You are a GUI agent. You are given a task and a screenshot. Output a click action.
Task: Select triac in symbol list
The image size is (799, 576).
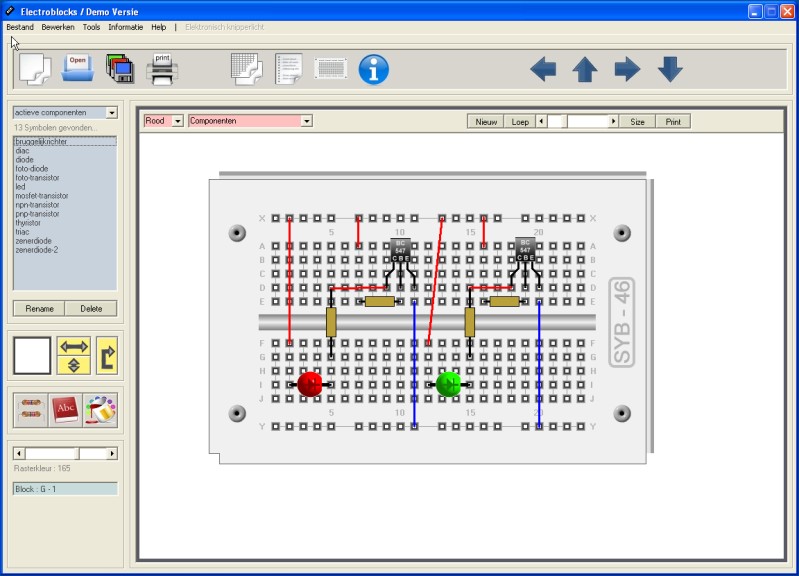tap(65, 232)
